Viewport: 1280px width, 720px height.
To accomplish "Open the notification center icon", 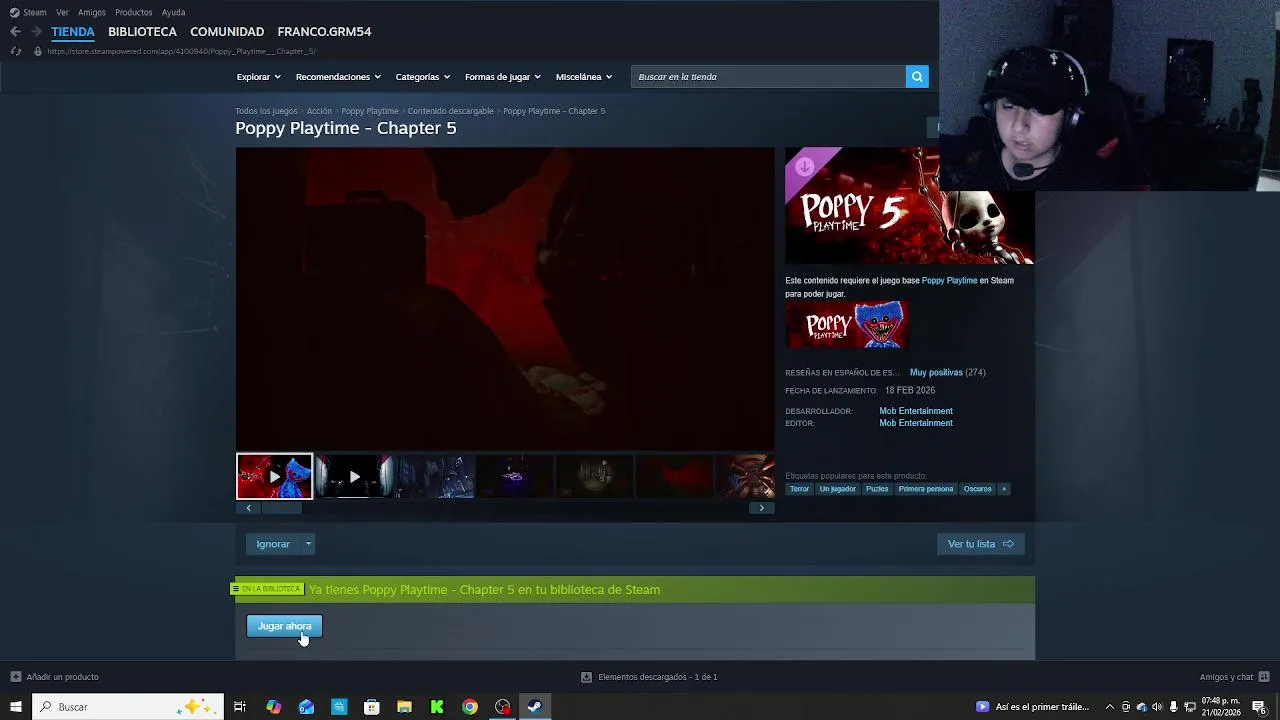I will click(1260, 707).
